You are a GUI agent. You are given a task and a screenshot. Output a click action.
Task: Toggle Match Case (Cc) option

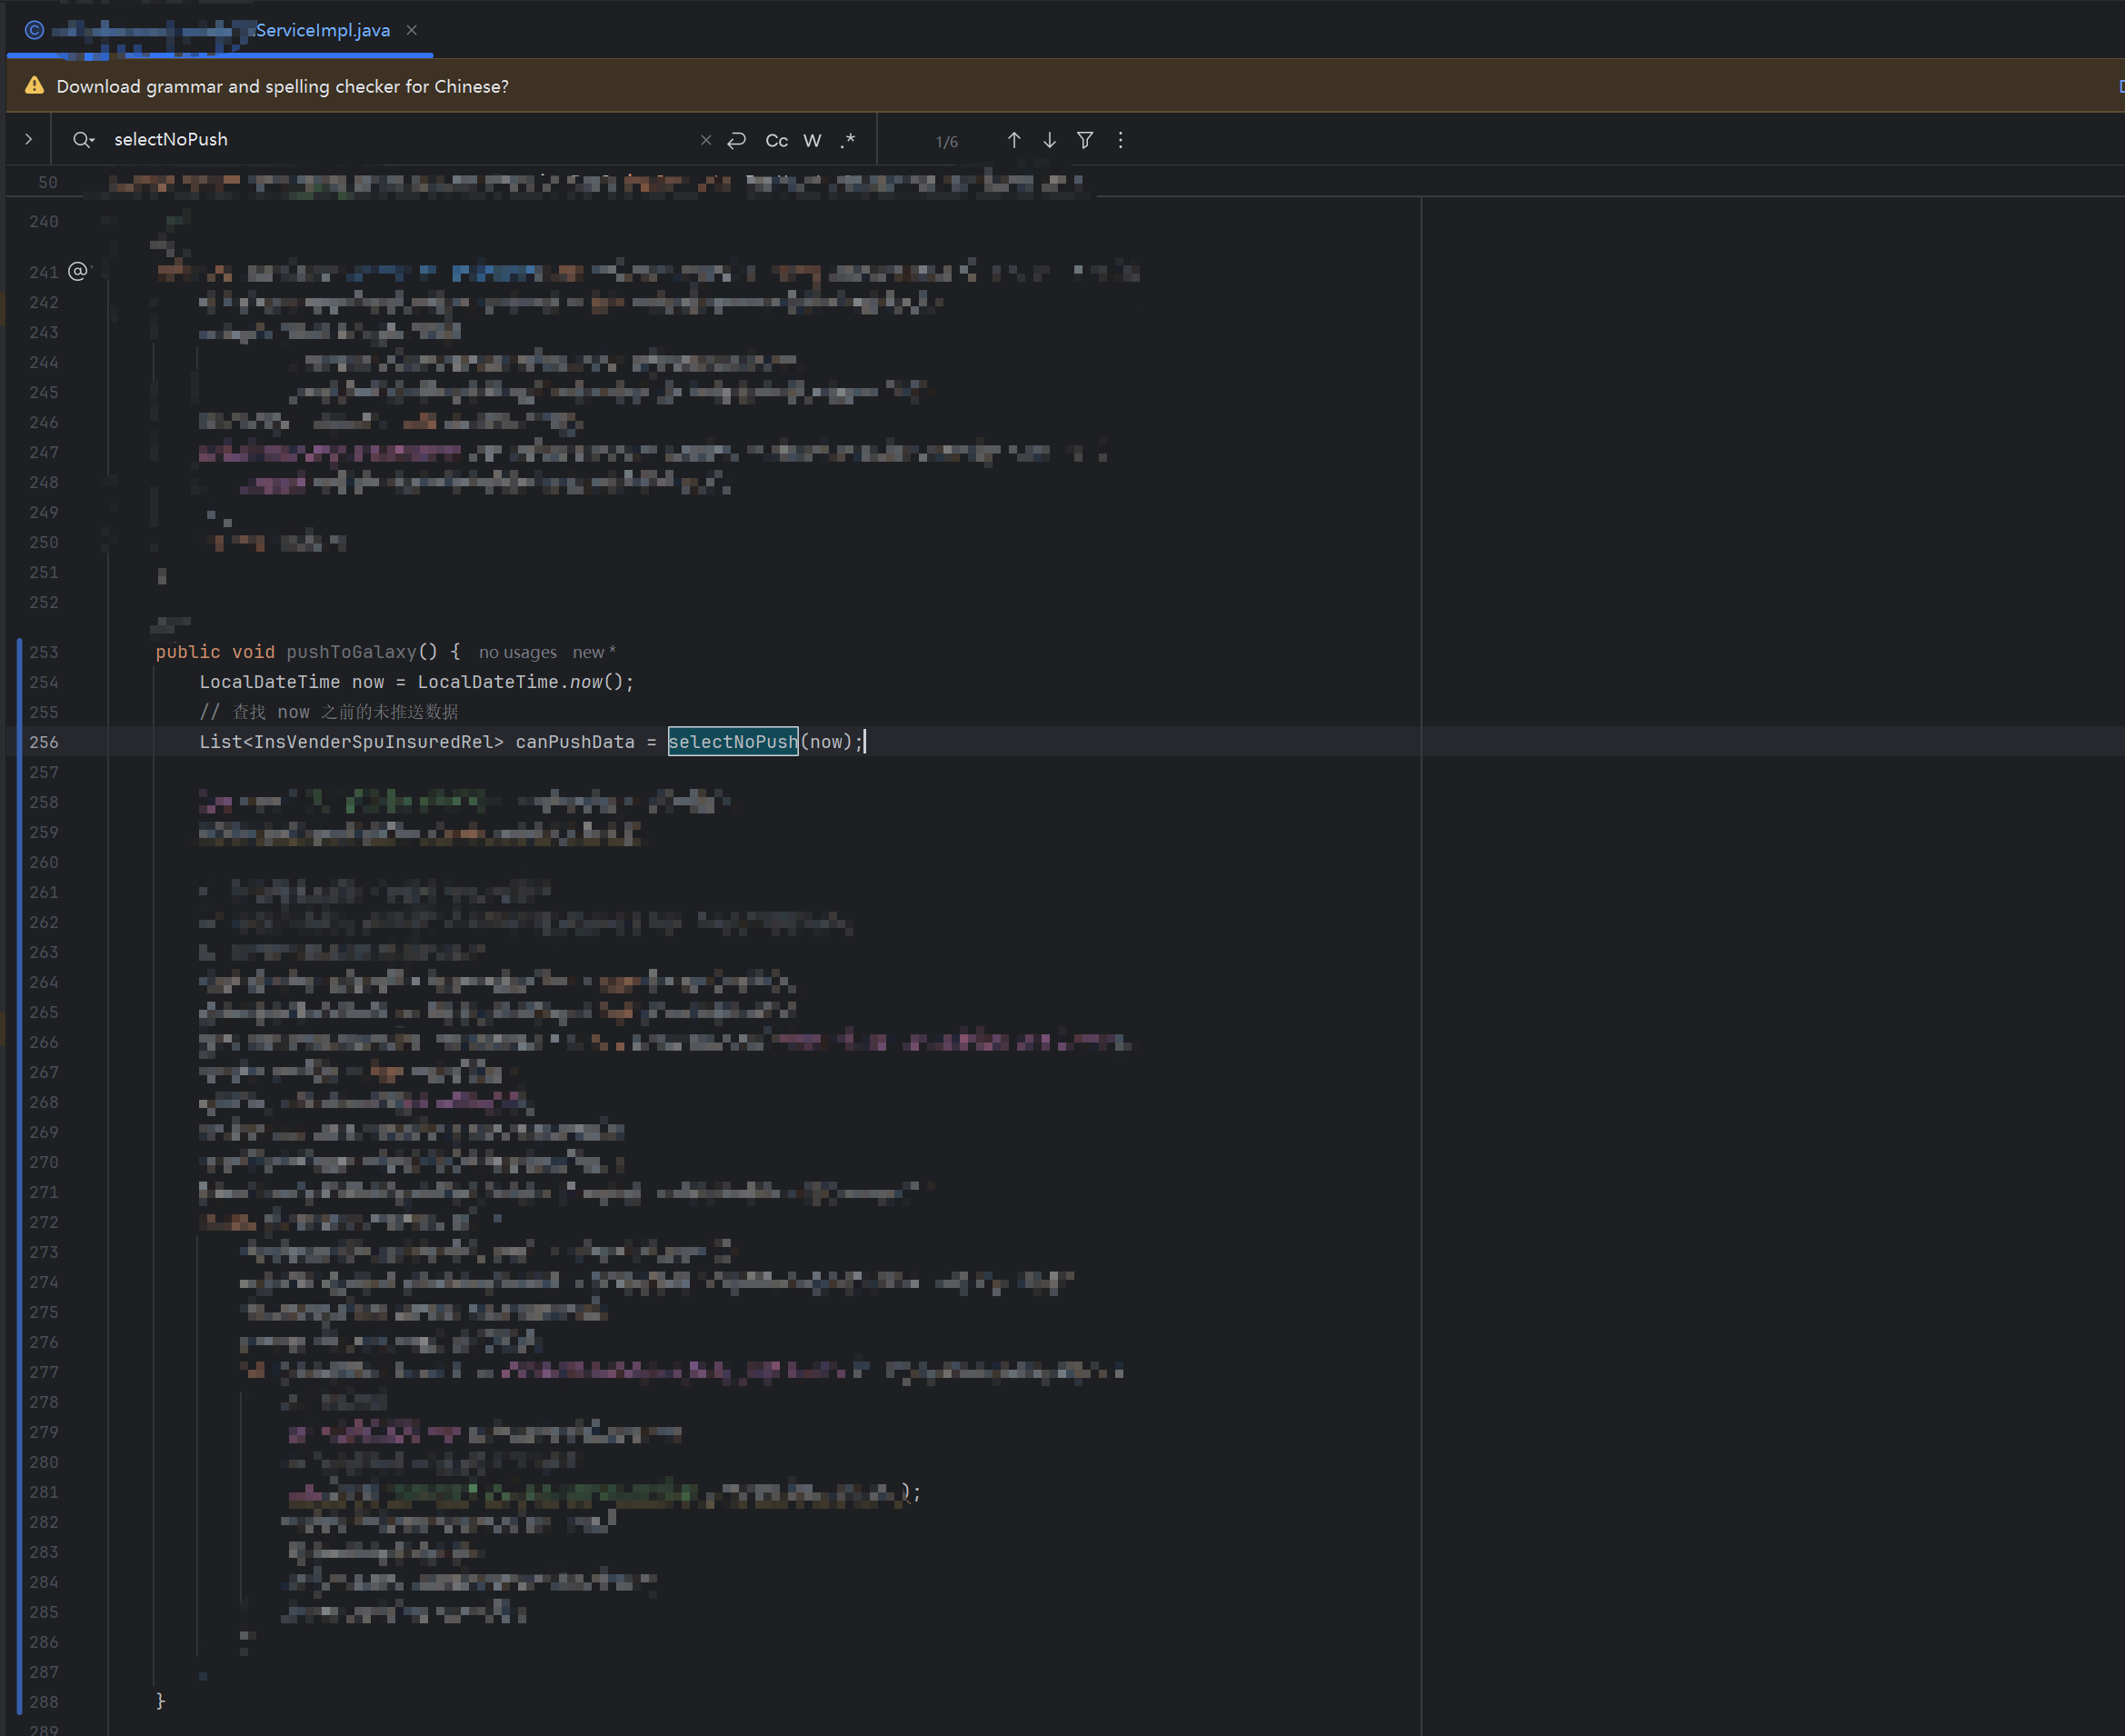tap(777, 141)
